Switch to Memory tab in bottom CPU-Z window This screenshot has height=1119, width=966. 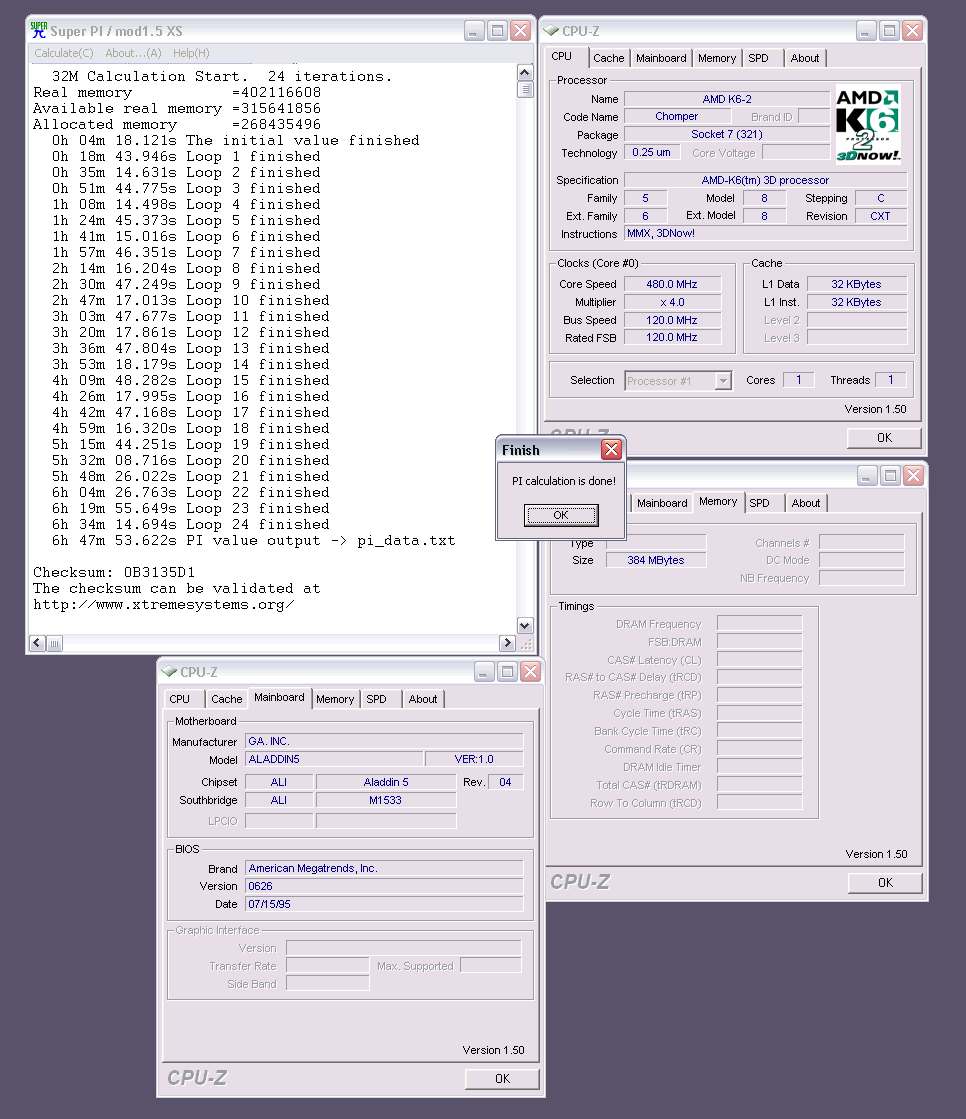[335, 699]
